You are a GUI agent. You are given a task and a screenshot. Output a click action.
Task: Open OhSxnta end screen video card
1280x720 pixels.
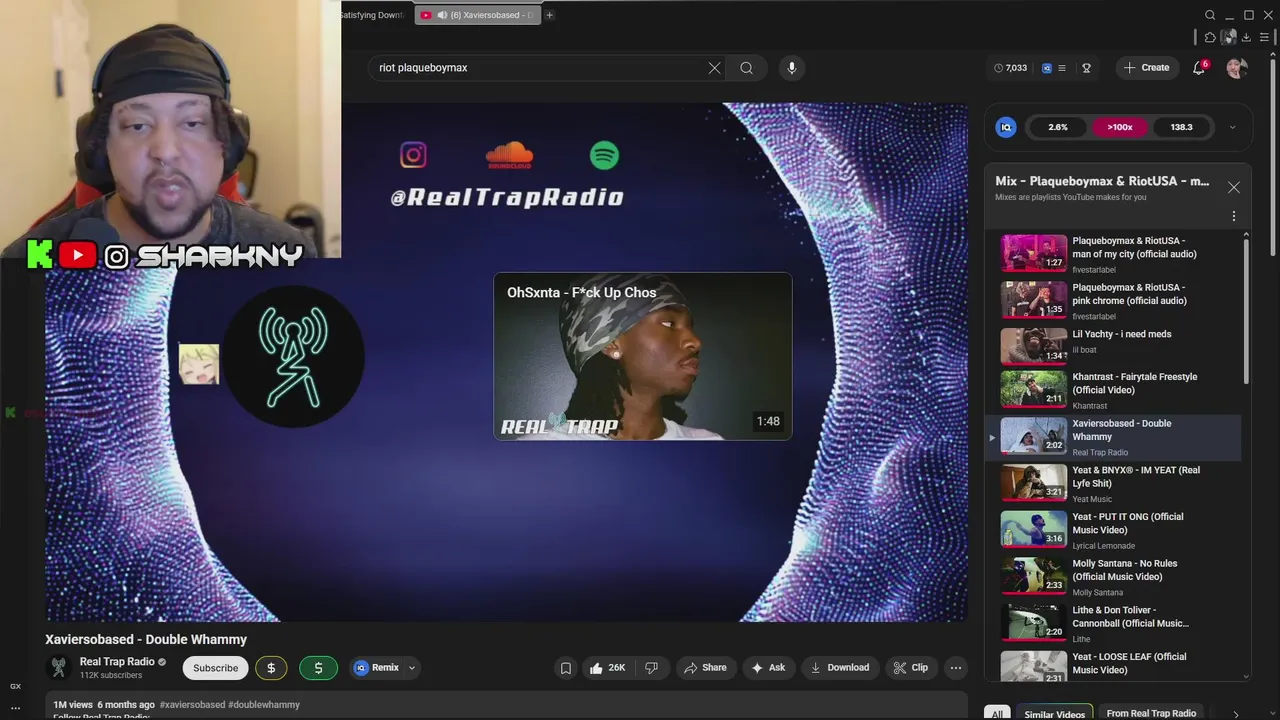pyautogui.click(x=643, y=356)
